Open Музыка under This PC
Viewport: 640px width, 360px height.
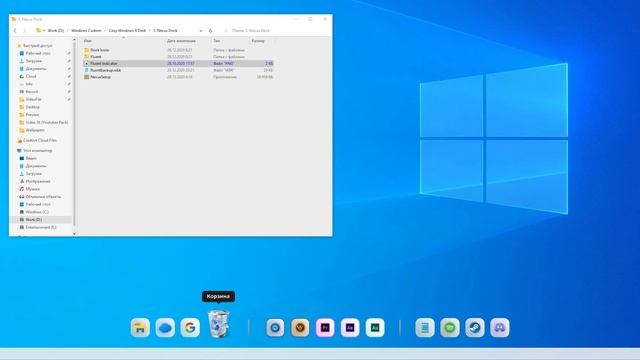[x=33, y=189]
